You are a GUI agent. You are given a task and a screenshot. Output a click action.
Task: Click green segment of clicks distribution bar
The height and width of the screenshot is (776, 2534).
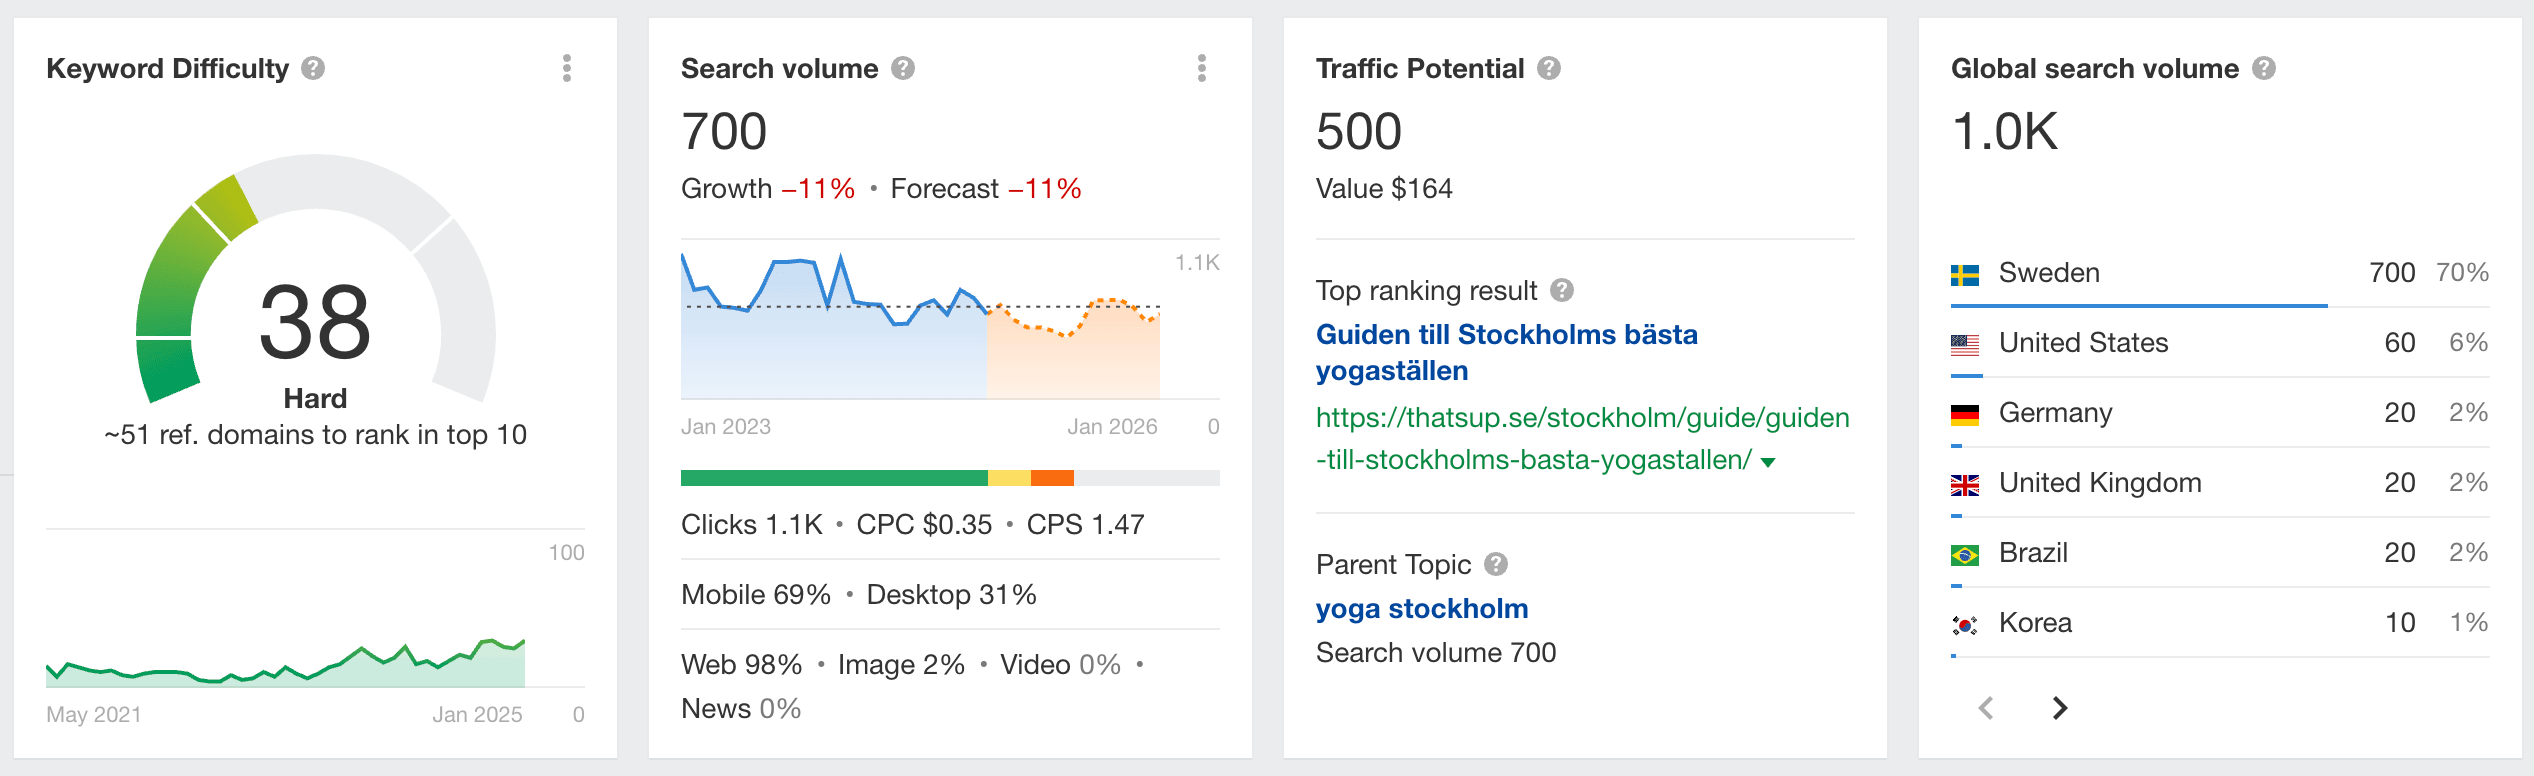[833, 478]
